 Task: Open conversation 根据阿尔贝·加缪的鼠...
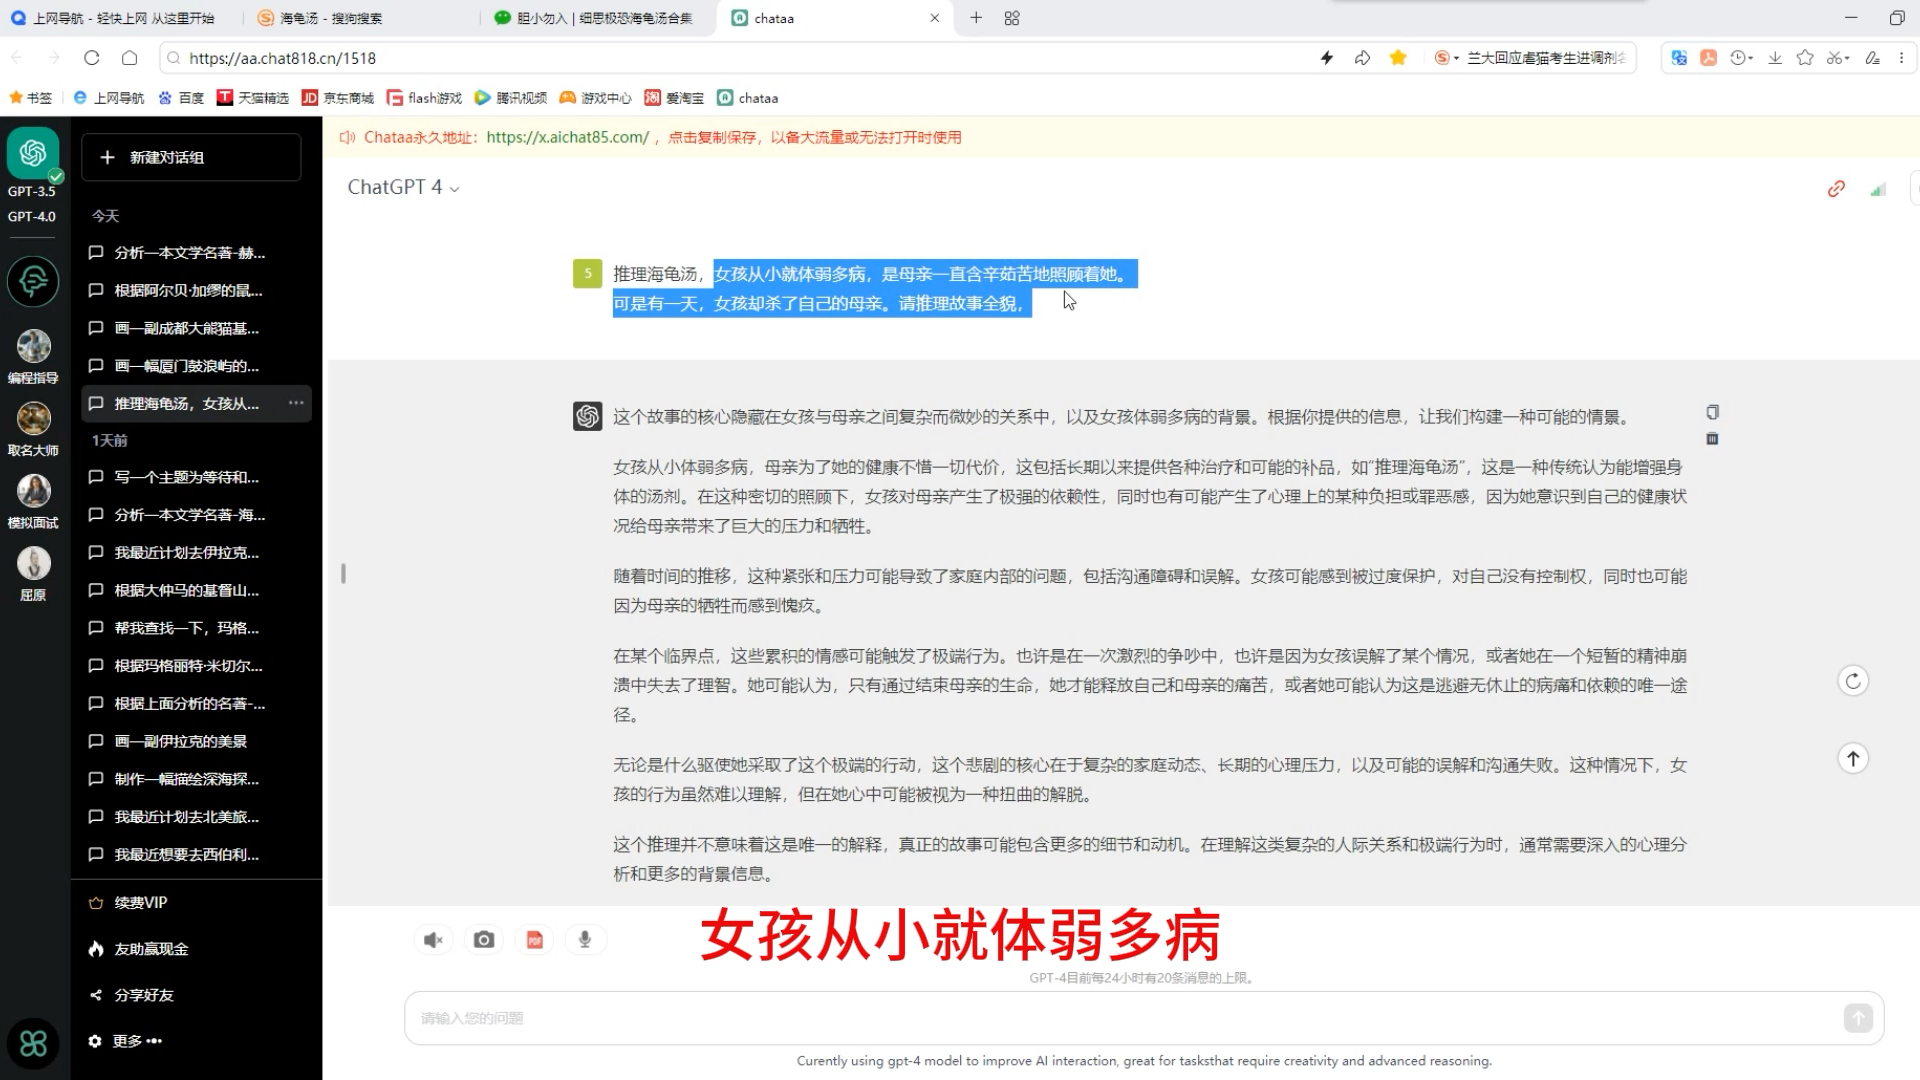pos(196,290)
